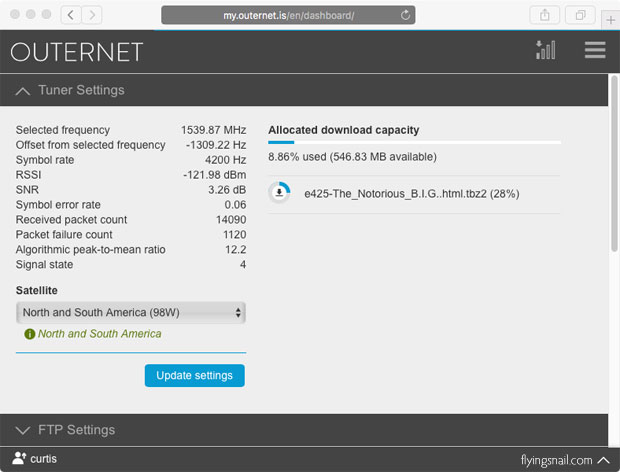Reload the page with refresh icon

point(405,15)
